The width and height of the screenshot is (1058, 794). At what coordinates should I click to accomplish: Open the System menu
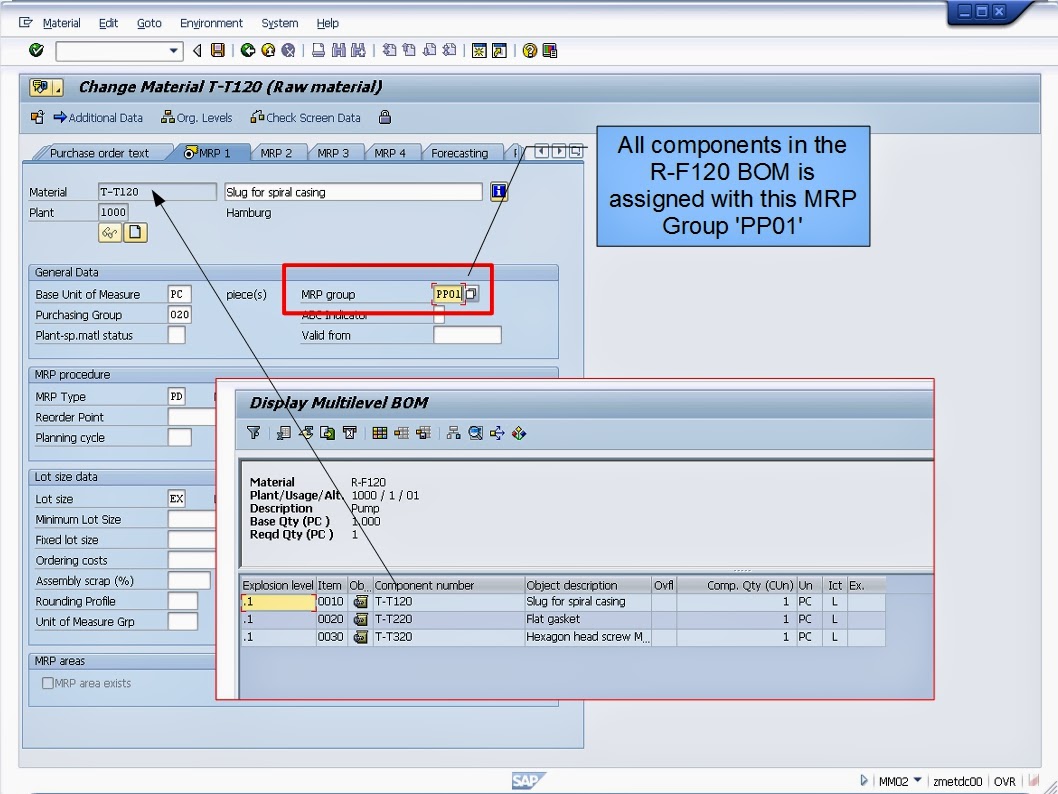pyautogui.click(x=279, y=23)
